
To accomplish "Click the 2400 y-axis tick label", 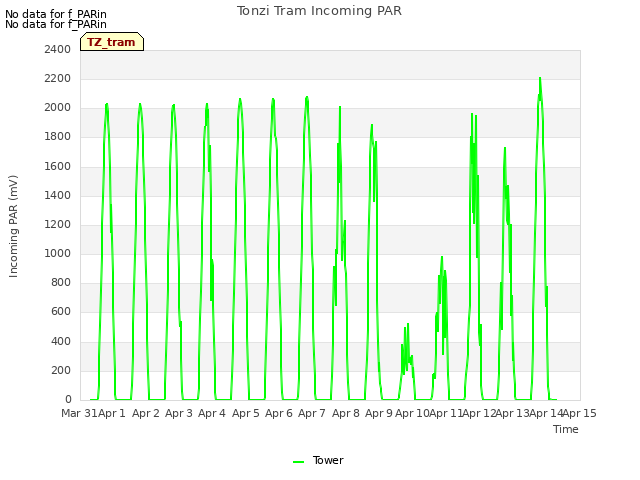I will pos(58,49).
